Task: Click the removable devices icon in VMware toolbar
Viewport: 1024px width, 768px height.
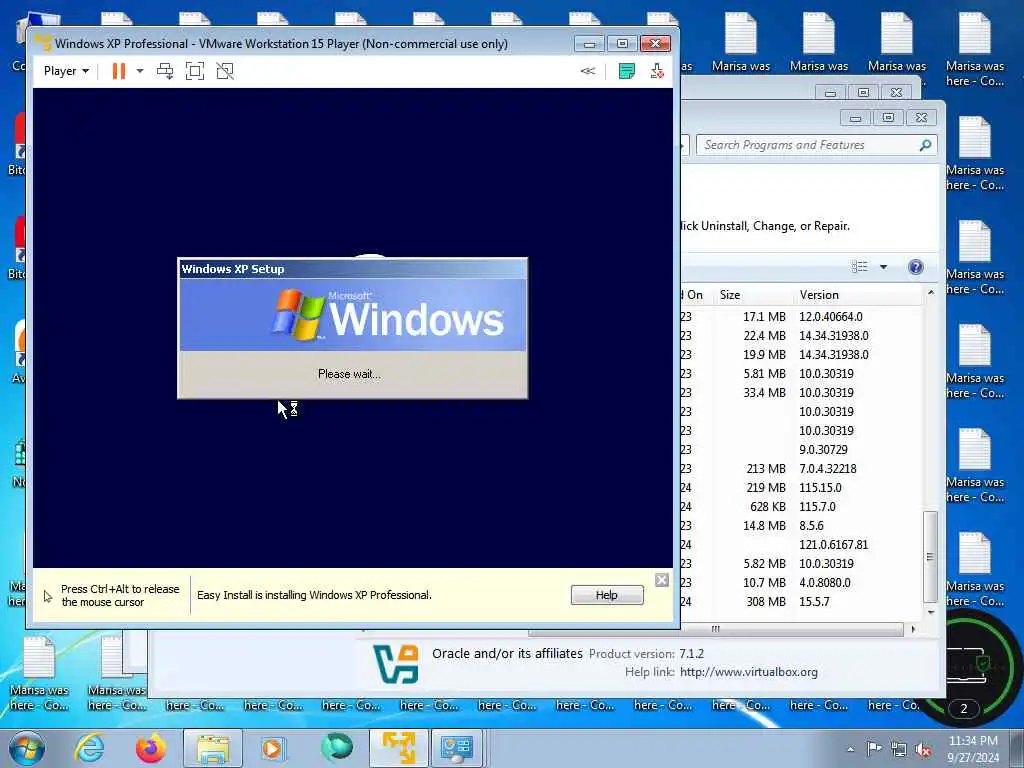Action: pyautogui.click(x=657, y=71)
